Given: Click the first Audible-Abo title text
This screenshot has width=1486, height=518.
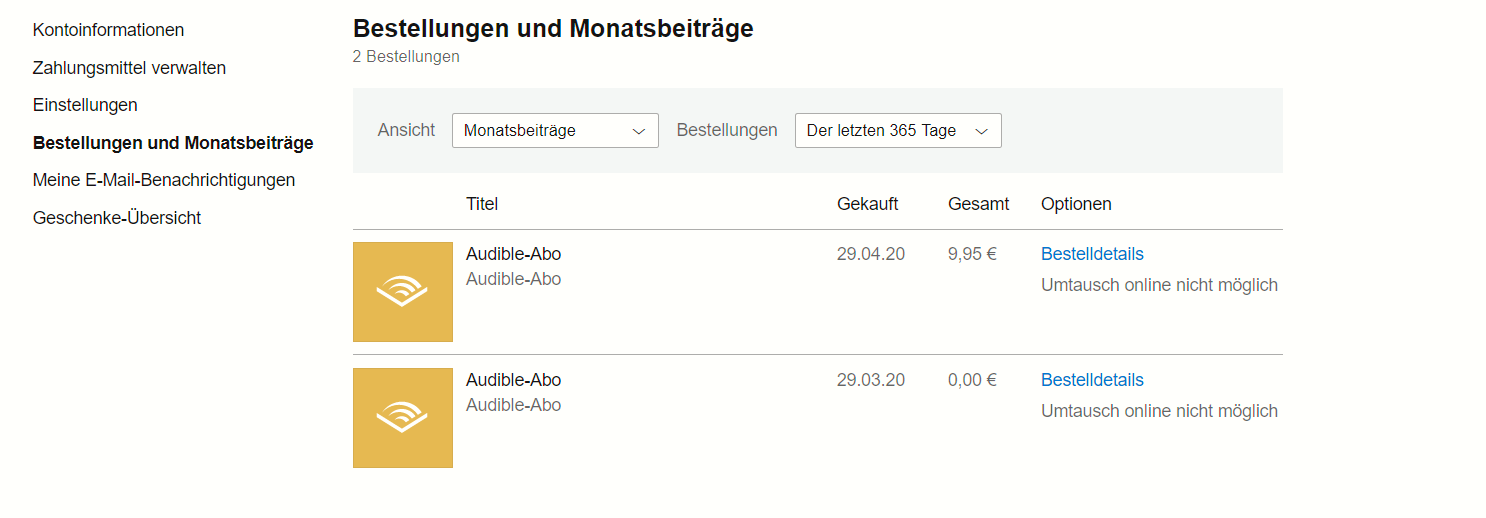Looking at the screenshot, I should (x=514, y=254).
